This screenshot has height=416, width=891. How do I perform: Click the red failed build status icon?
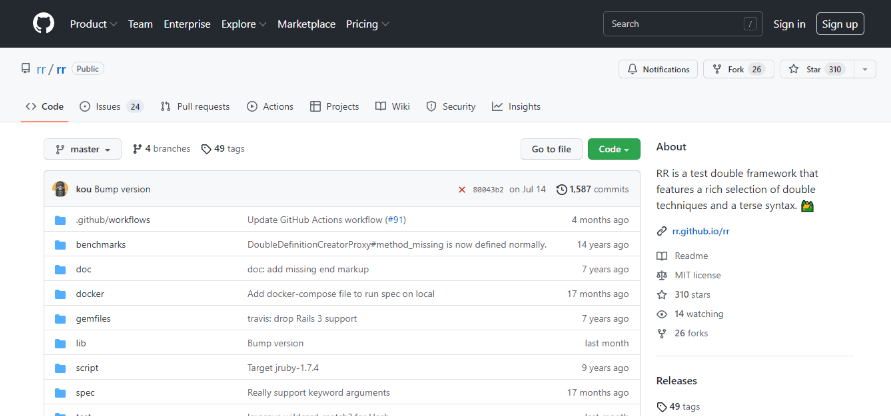tap(462, 189)
